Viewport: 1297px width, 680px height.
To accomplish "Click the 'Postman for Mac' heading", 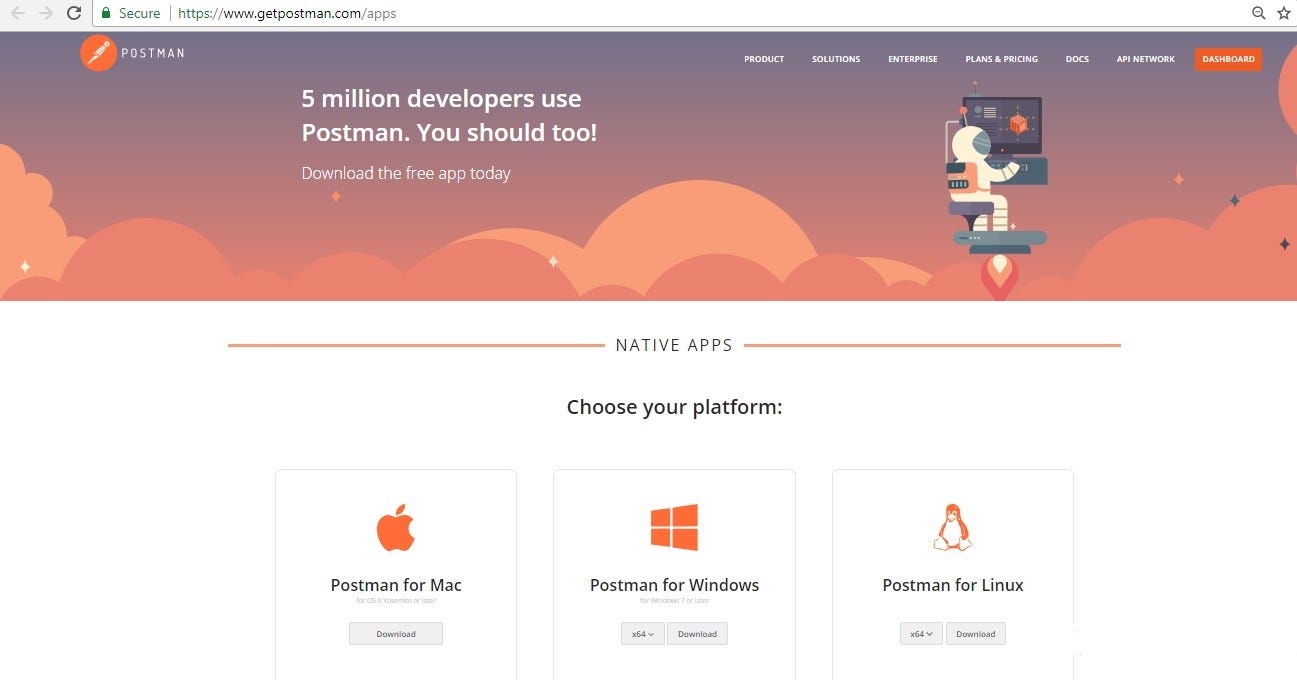I will pos(396,585).
